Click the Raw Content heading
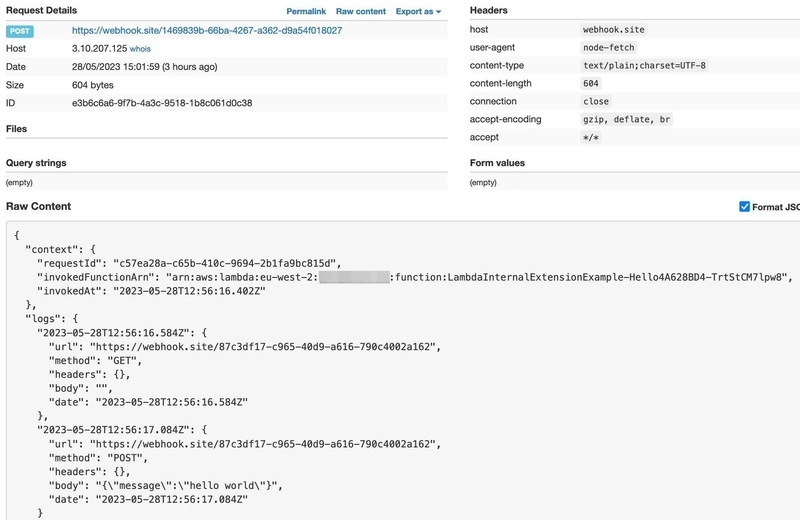Viewport: 800px width, 520px height. (x=38, y=207)
